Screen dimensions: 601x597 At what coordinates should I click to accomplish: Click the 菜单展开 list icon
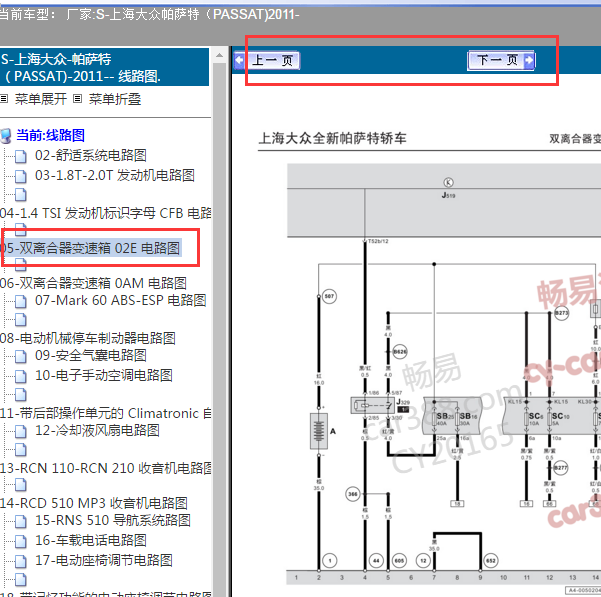point(4,99)
